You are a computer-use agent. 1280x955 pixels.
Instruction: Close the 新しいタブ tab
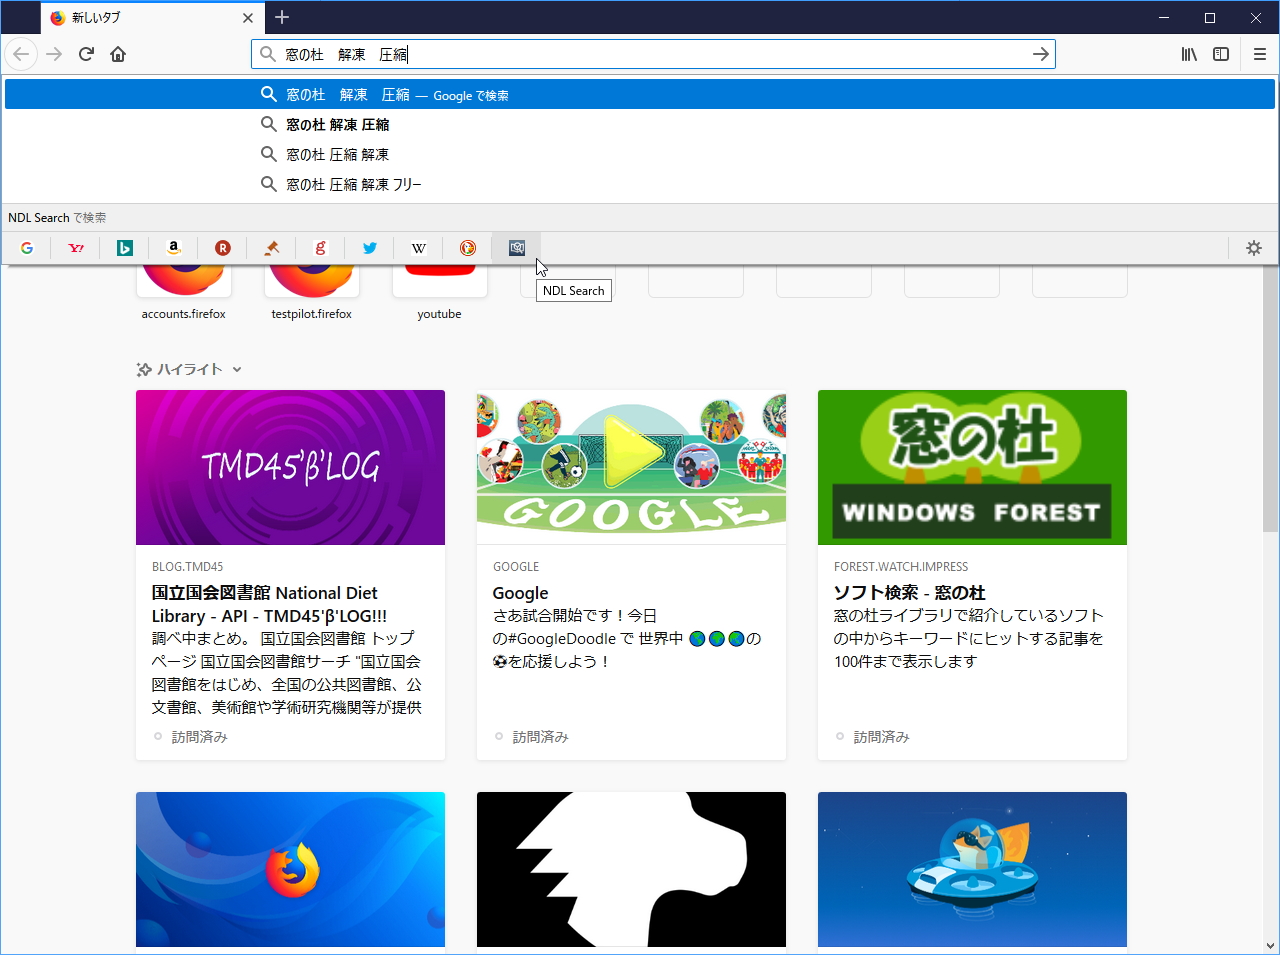248,18
